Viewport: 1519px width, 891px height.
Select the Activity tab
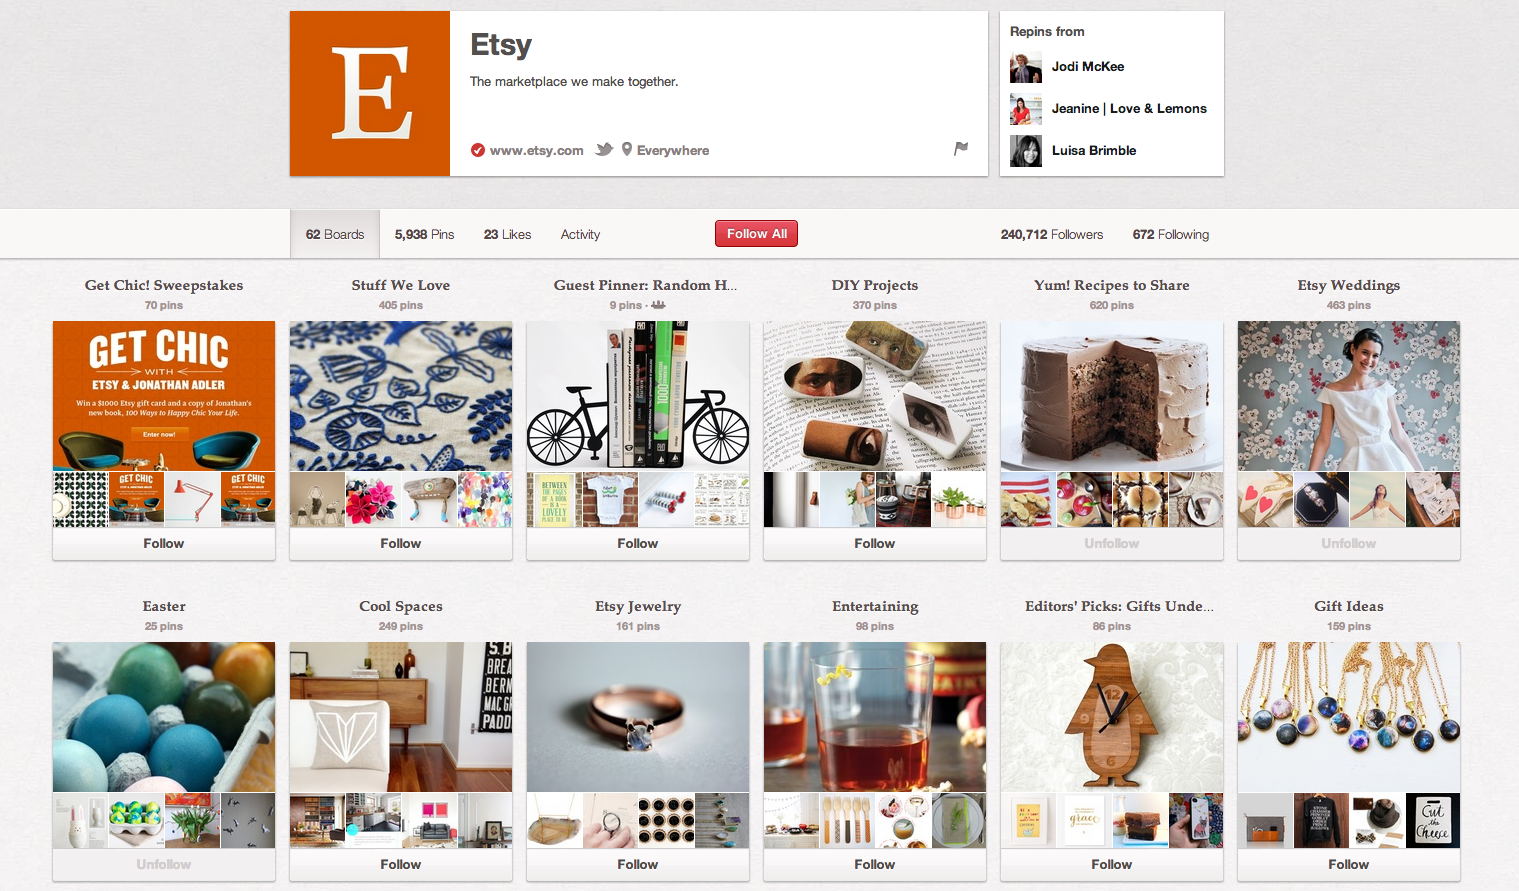tap(580, 234)
